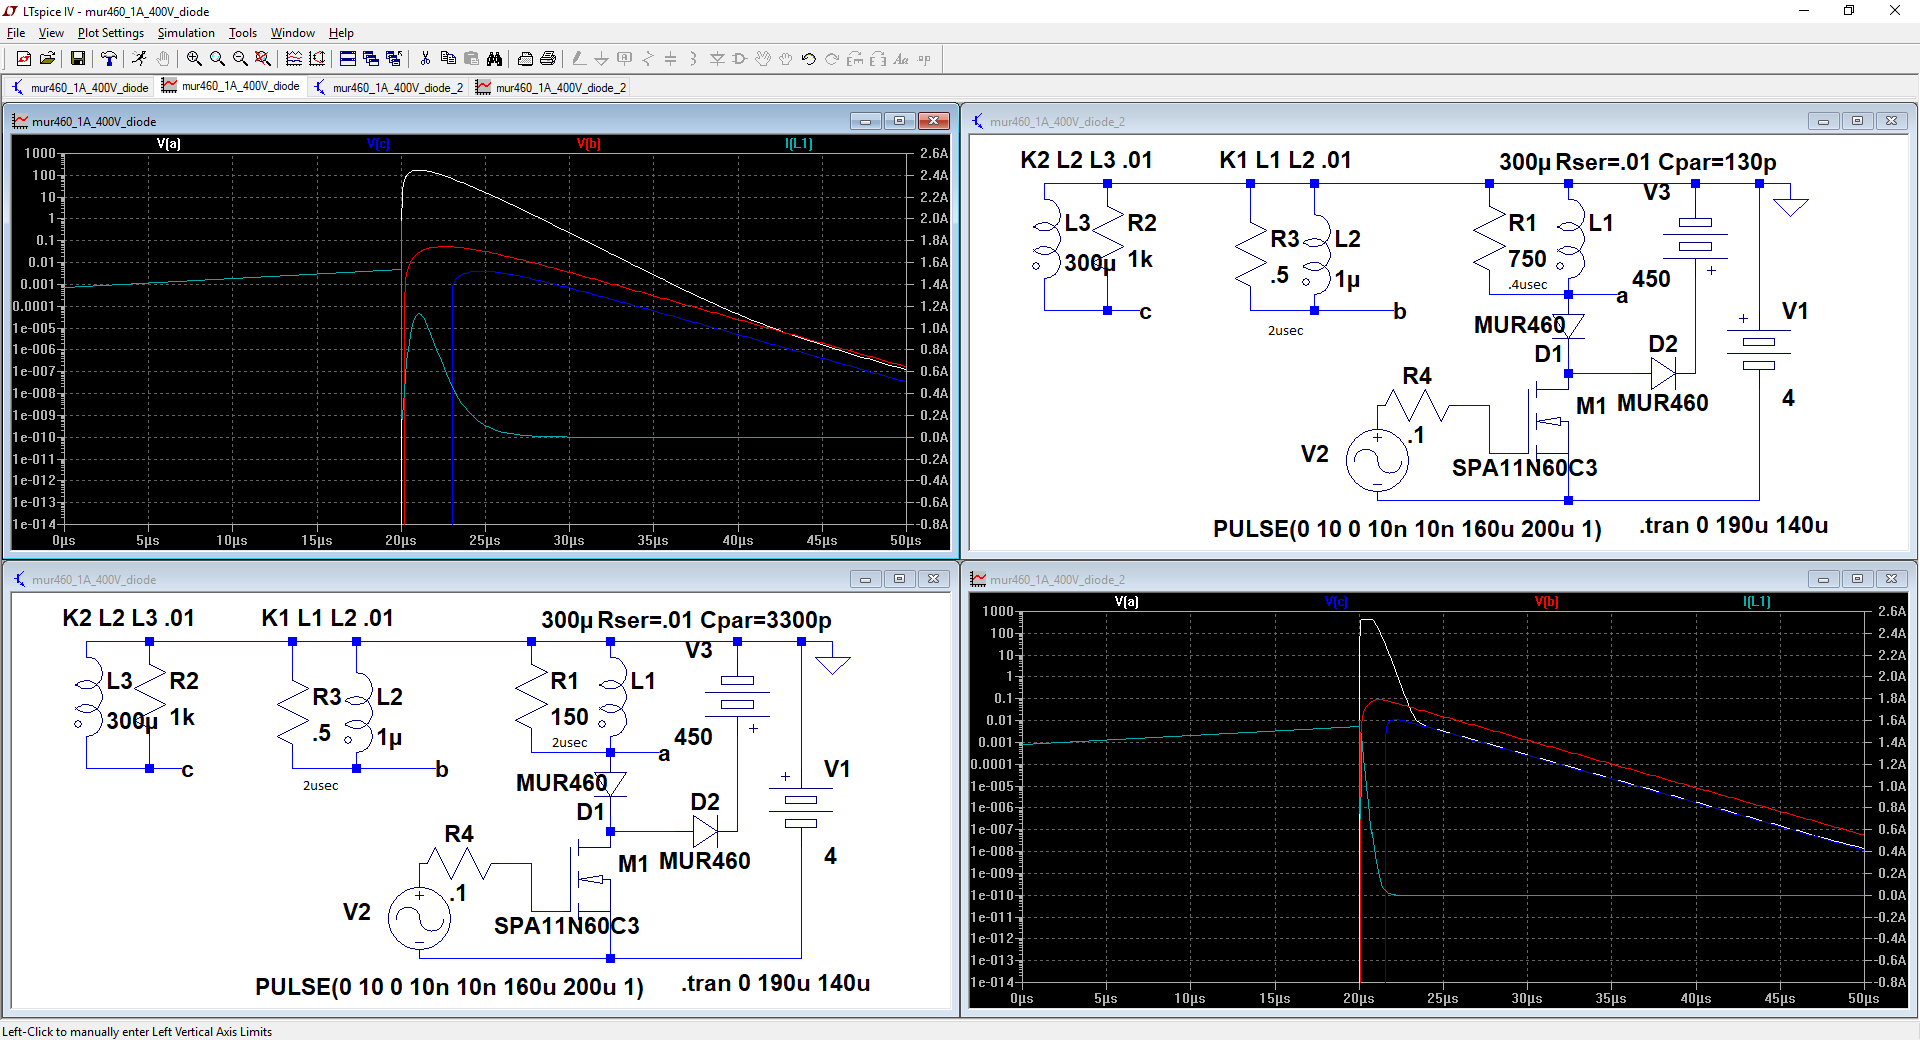
Task: Click the Close All Windows icon
Action: (394, 59)
